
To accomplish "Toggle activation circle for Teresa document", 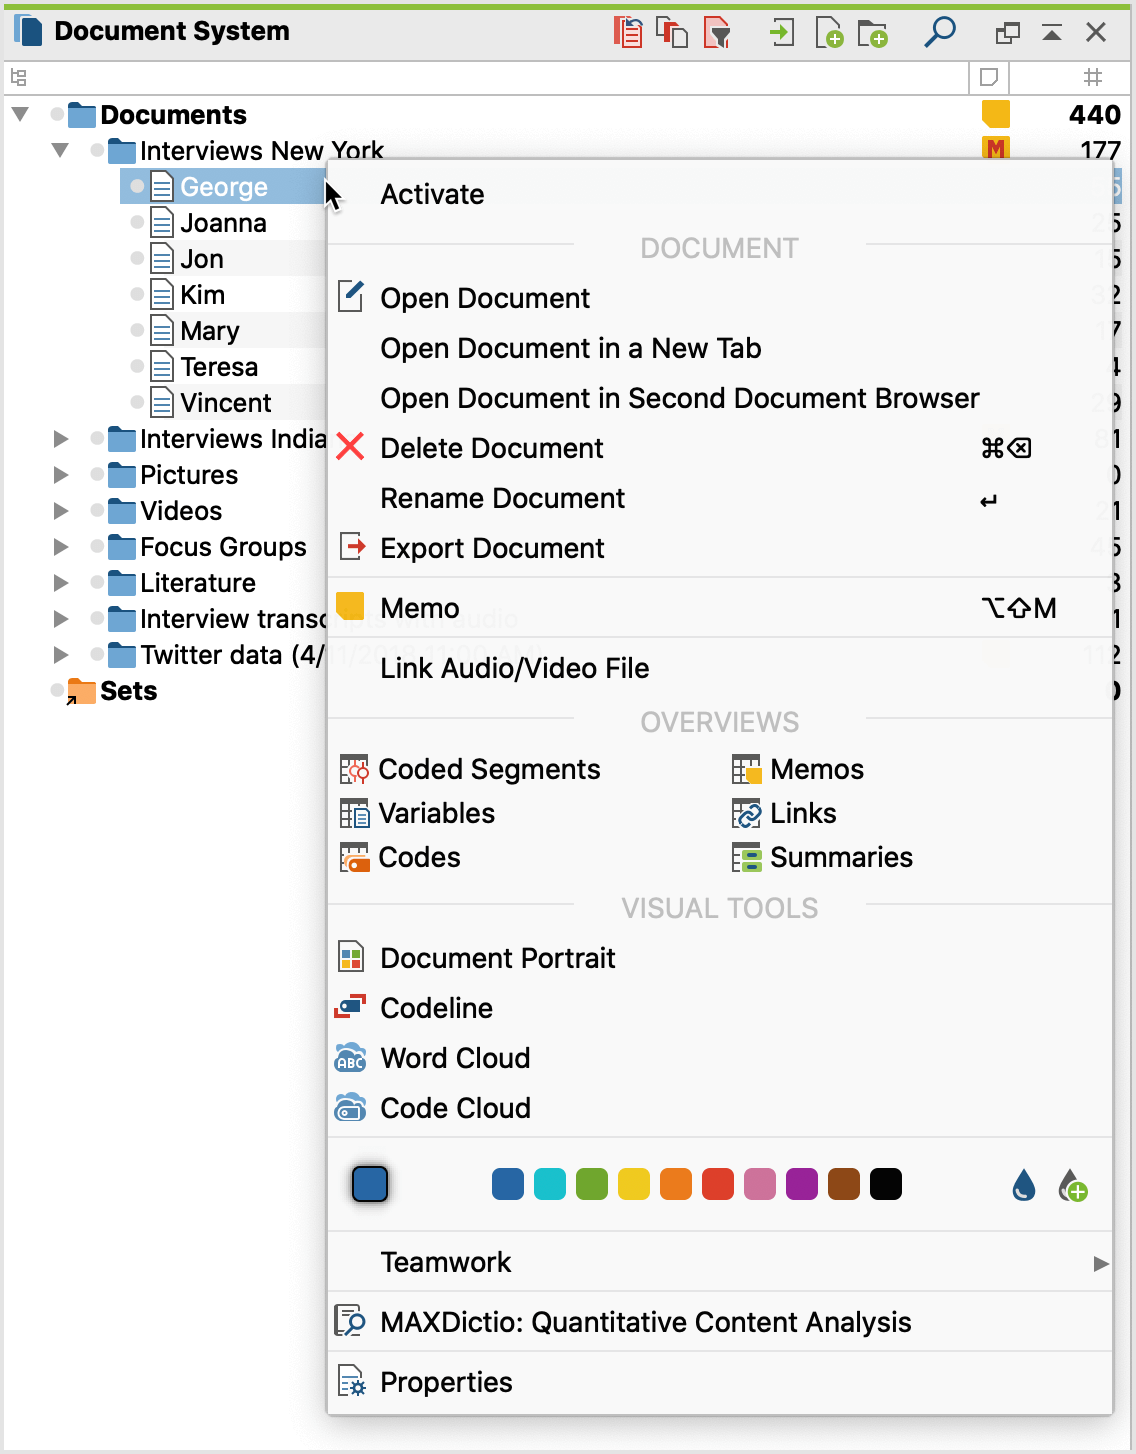I will coord(137,366).
